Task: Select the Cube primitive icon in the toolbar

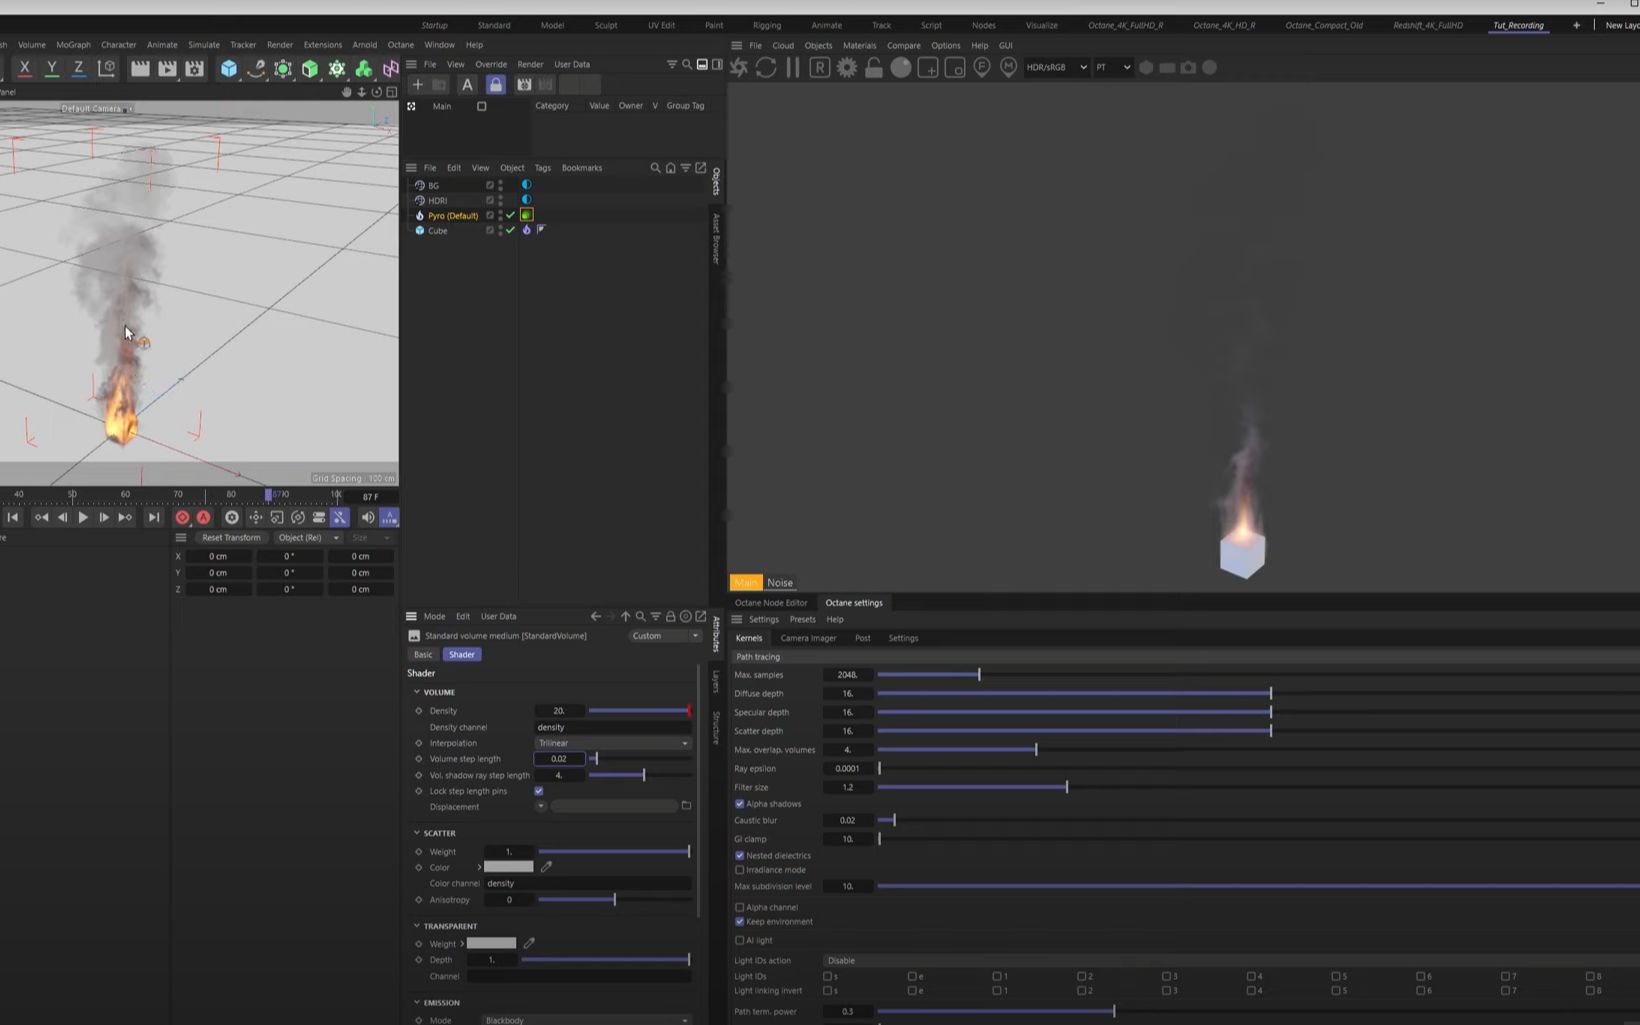Action: pyautogui.click(x=229, y=69)
